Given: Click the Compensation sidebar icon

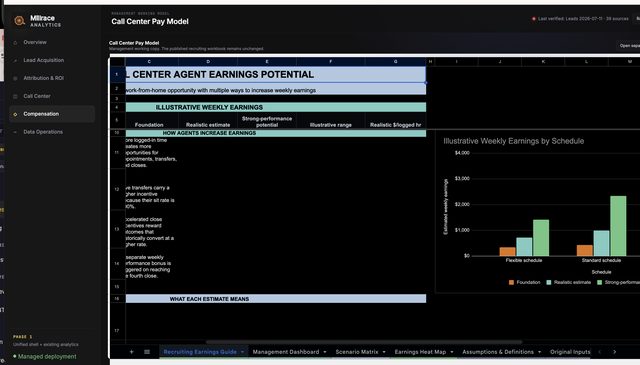Looking at the screenshot, I should point(16,114).
